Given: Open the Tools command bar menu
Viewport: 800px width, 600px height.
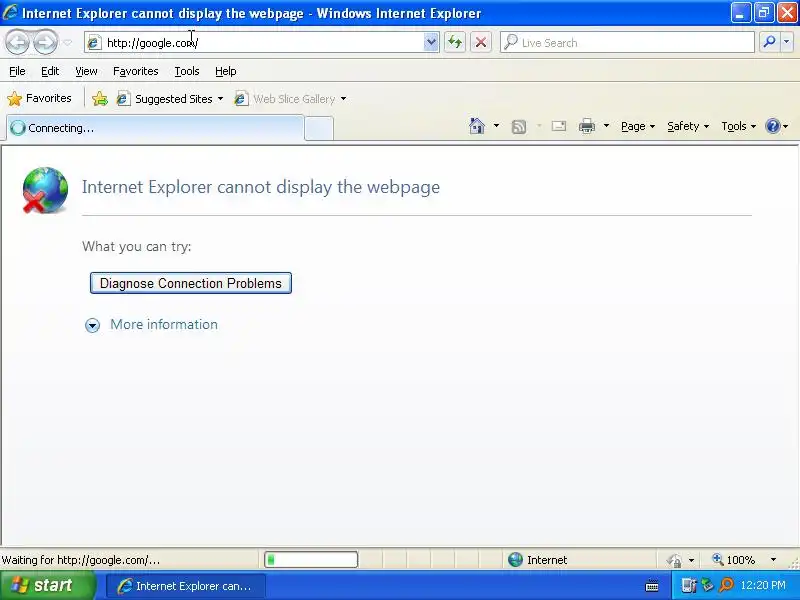Looking at the screenshot, I should pyautogui.click(x=738, y=127).
